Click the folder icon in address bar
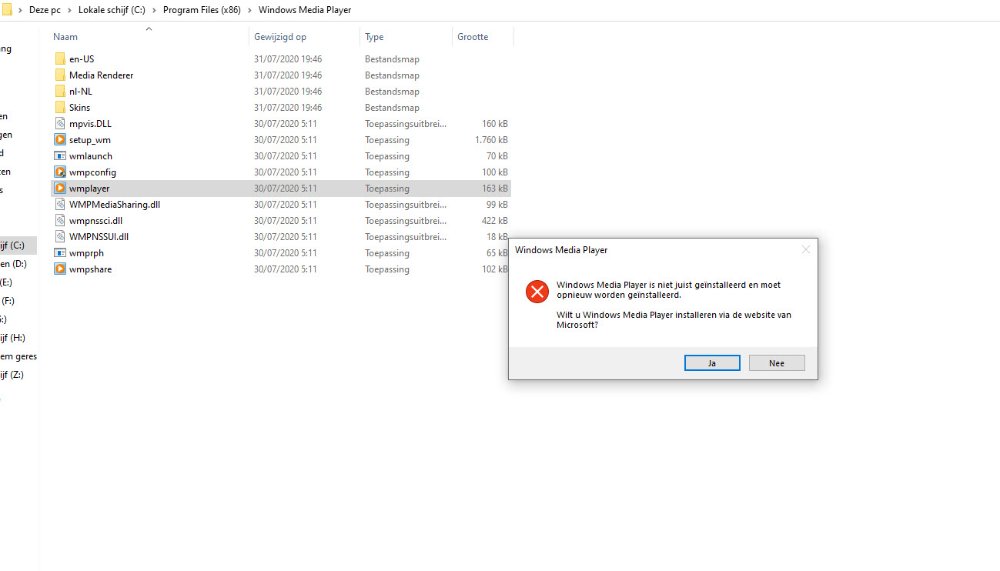 click(6, 10)
